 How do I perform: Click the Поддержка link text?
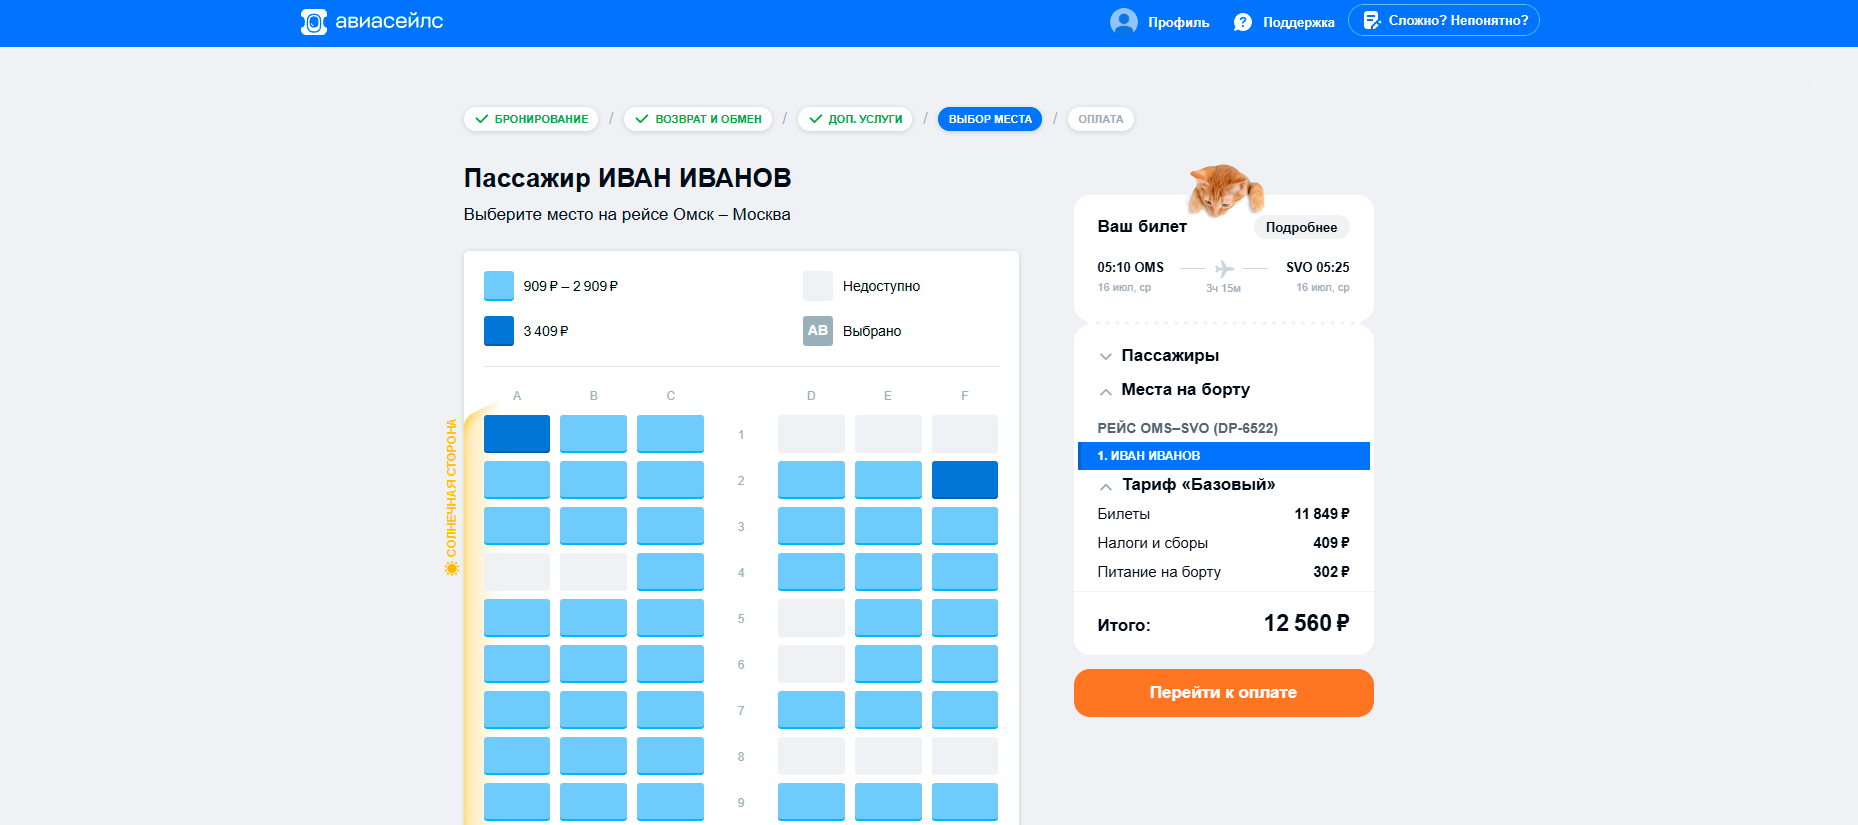click(x=1299, y=22)
